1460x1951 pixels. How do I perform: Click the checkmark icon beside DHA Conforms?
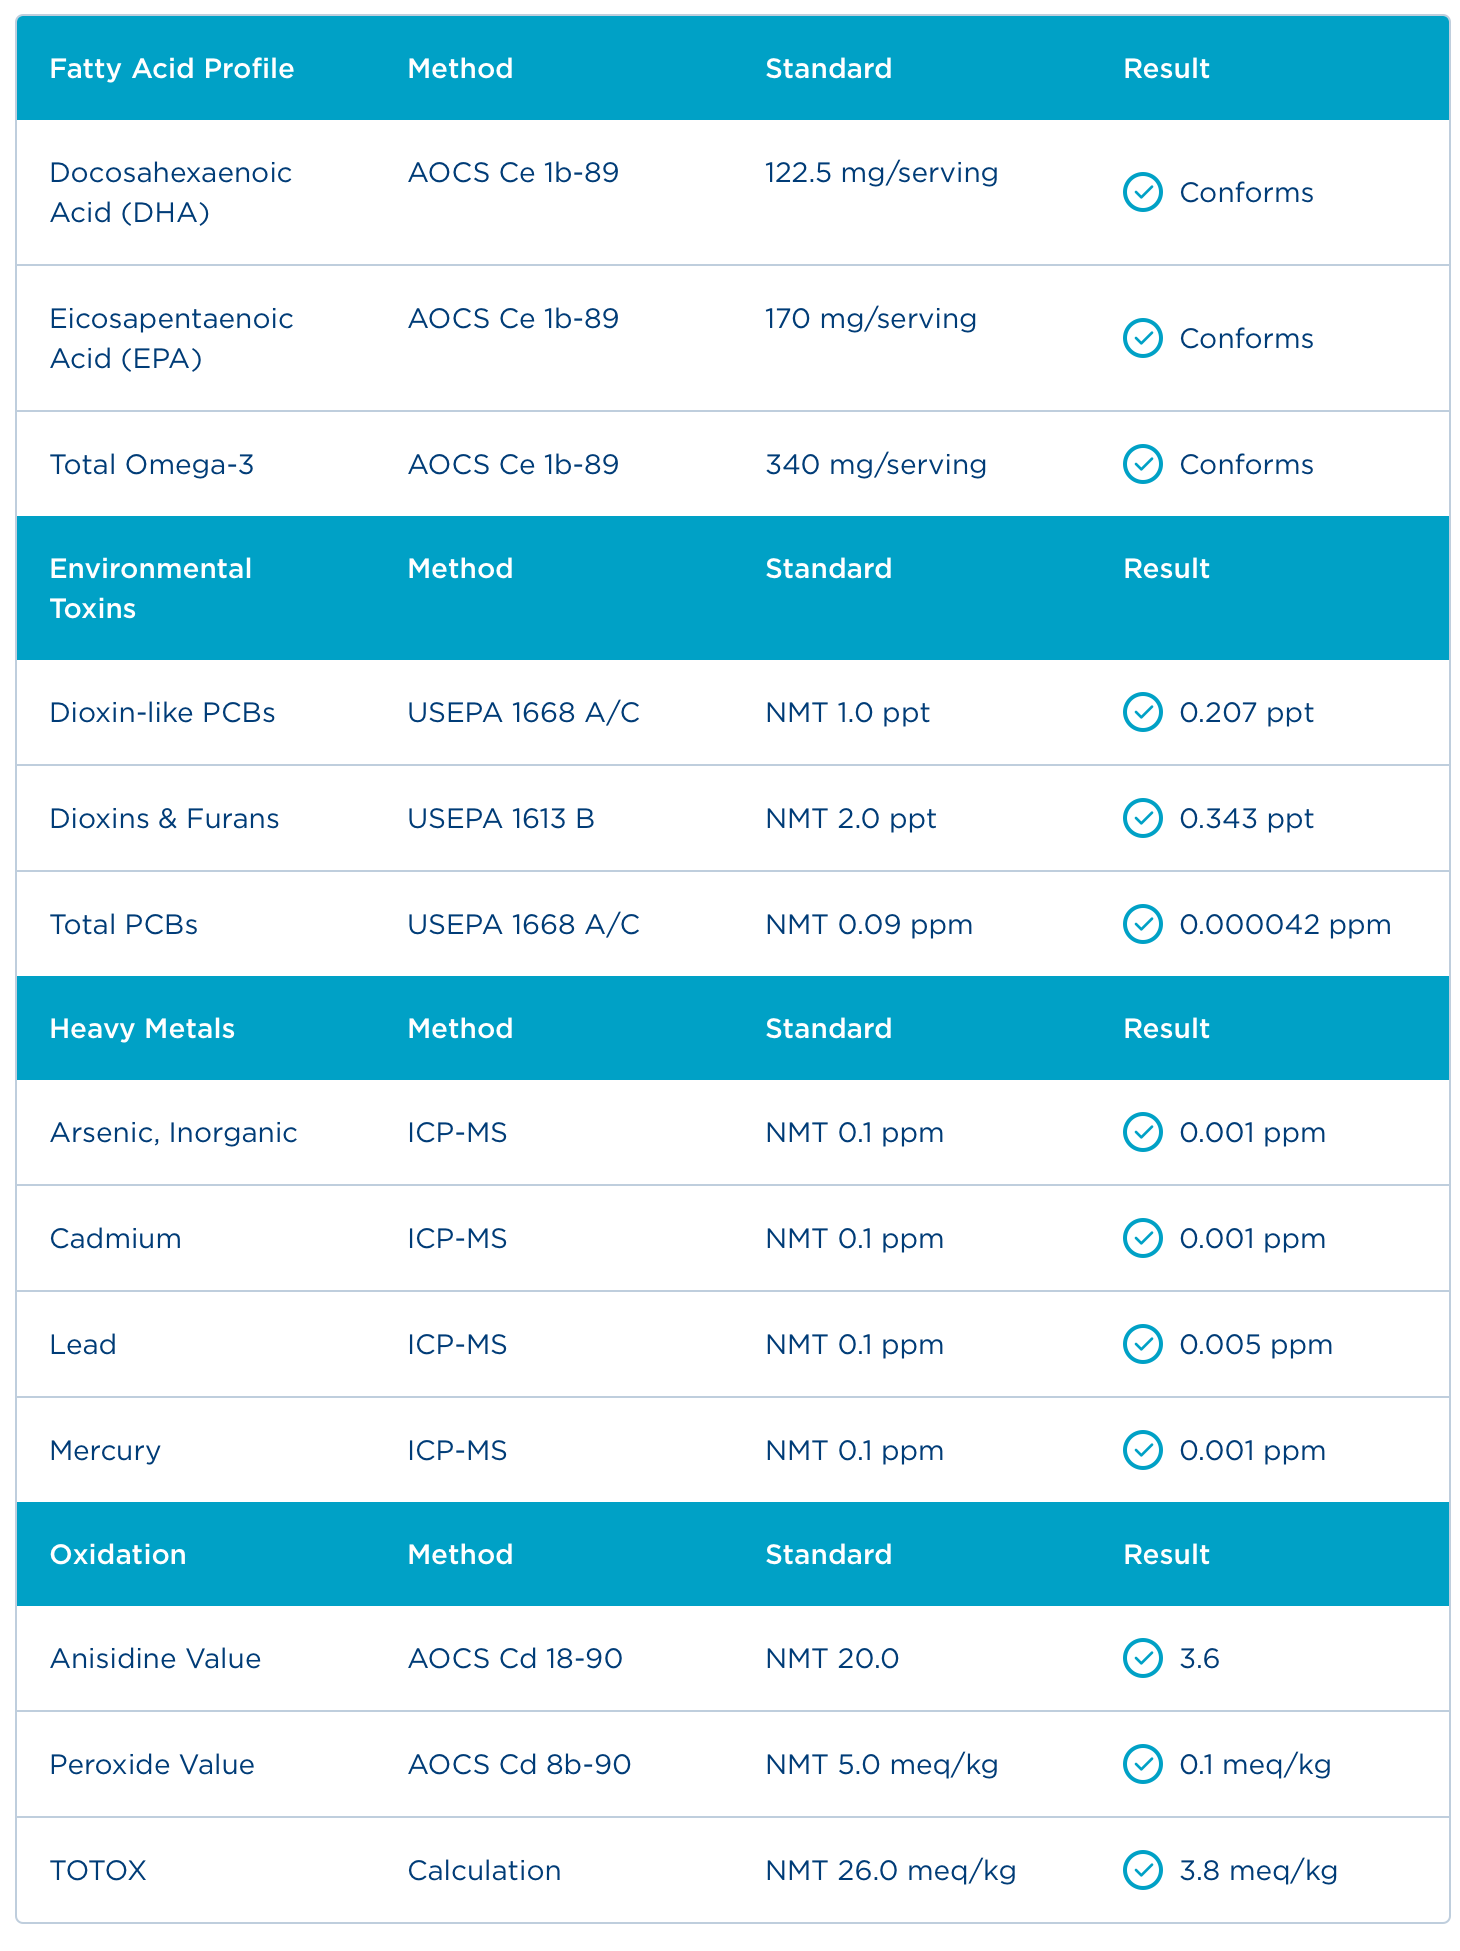1142,193
